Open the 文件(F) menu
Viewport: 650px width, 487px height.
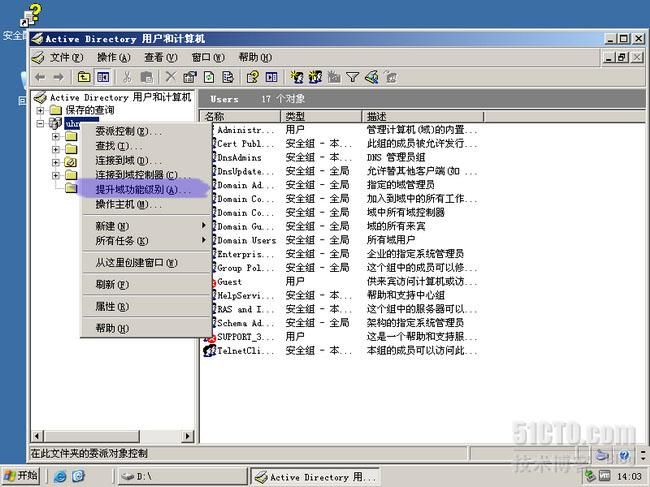tap(66, 58)
